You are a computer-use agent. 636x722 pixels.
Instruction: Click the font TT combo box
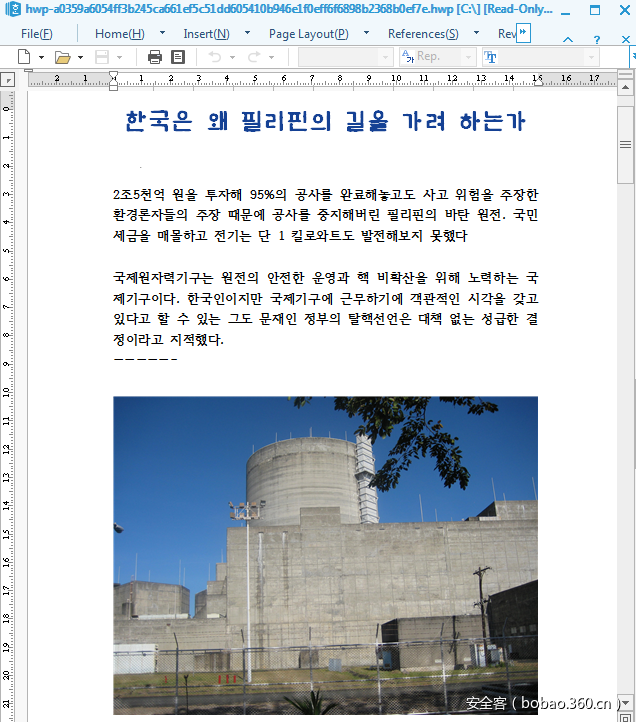point(541,57)
